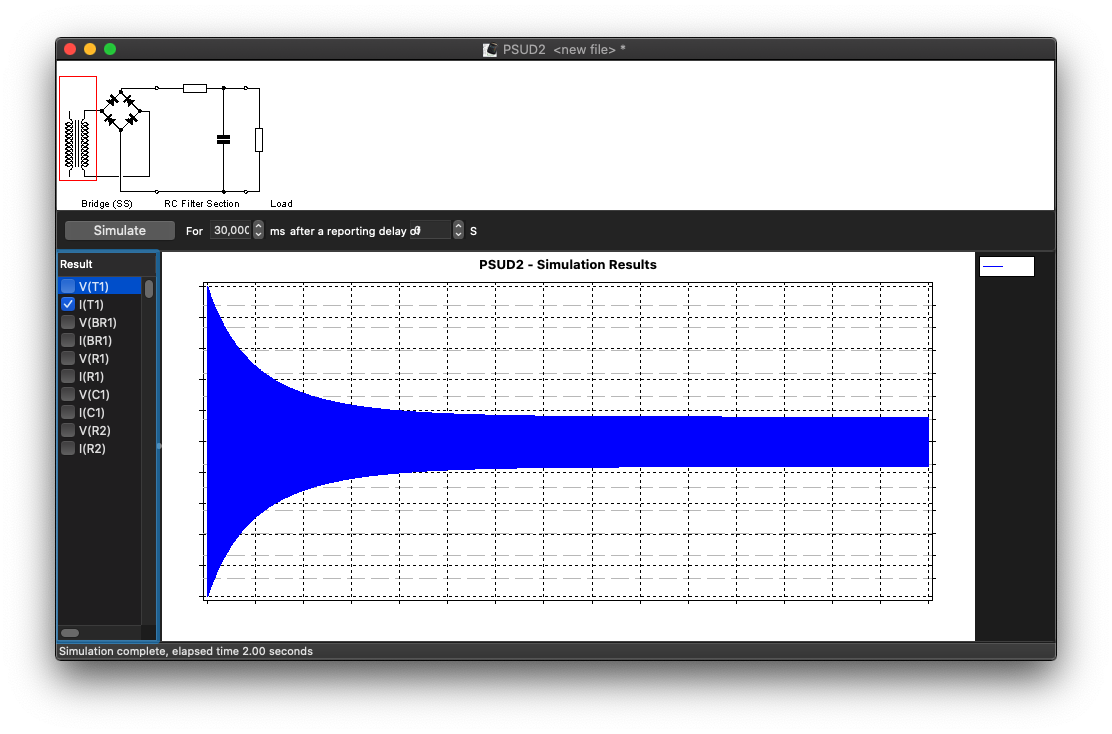
Task: Click the simulation duration stepper arrows
Action: click(258, 230)
